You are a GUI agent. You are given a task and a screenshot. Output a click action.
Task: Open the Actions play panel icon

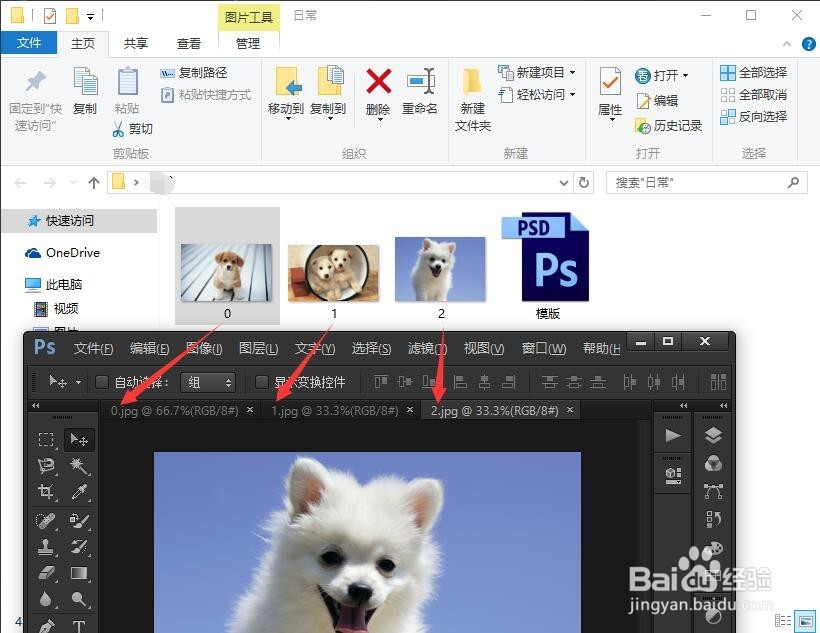point(673,435)
